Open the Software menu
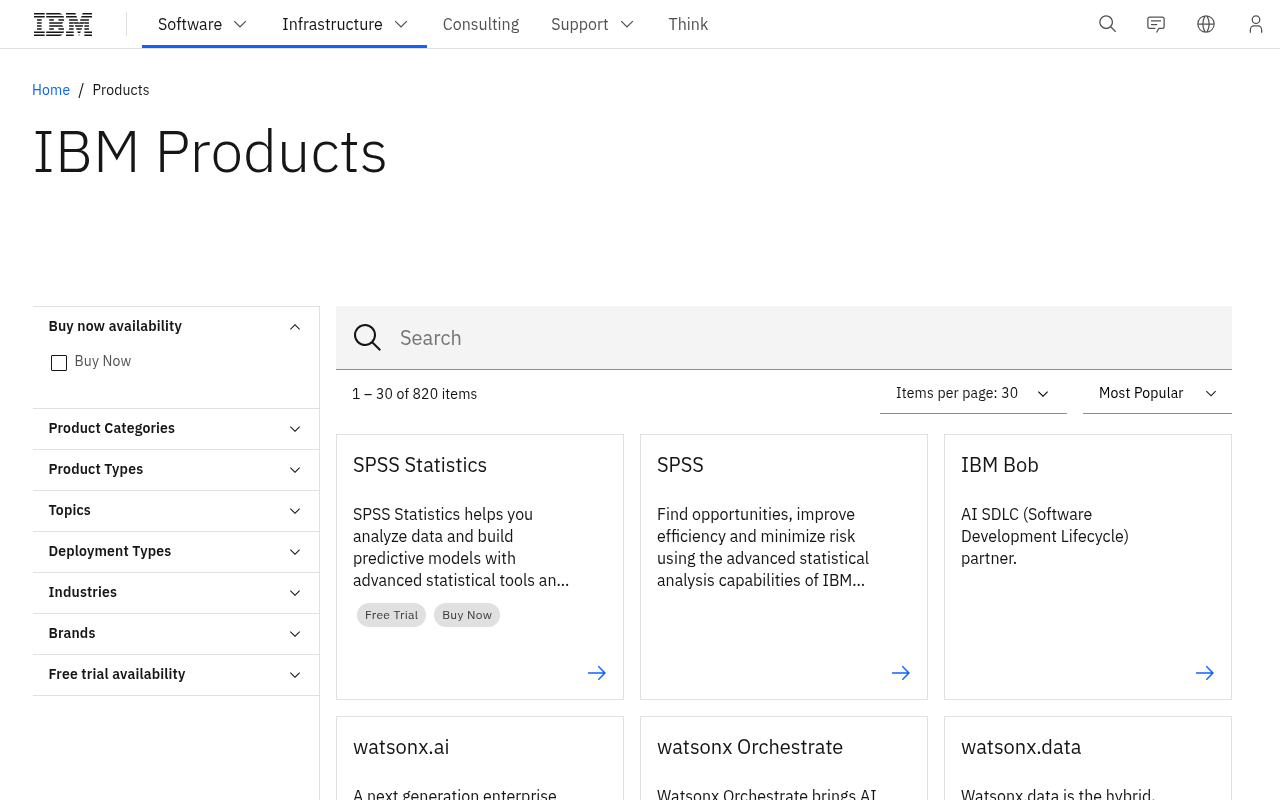Image resolution: width=1280 pixels, height=800 pixels. click(x=203, y=24)
